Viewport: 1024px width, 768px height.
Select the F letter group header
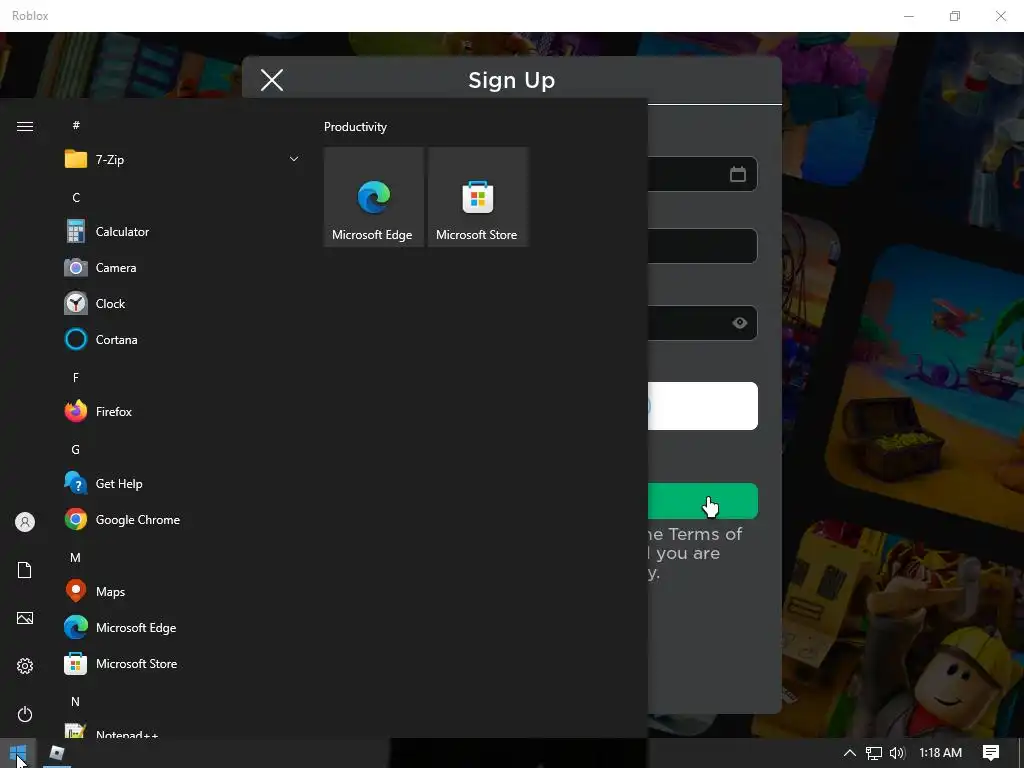pos(76,377)
